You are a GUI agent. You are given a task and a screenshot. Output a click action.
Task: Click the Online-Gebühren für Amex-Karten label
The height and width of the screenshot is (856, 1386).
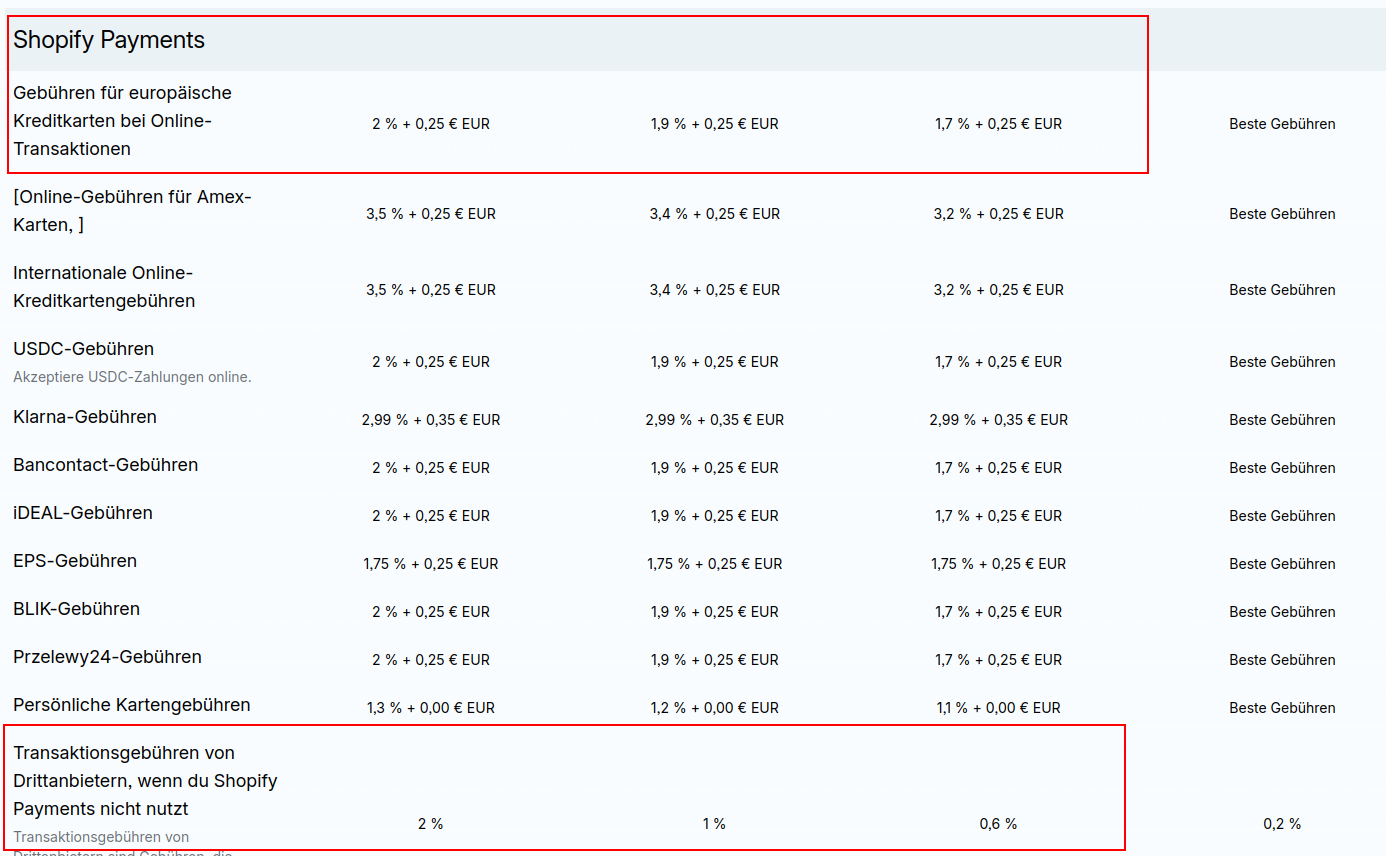pos(132,211)
